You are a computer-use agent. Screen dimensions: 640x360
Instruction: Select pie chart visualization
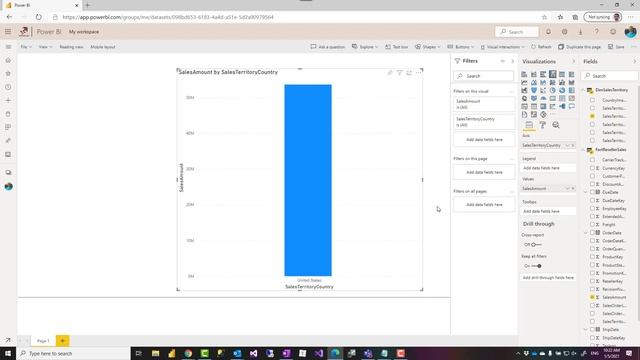click(x=553, y=90)
